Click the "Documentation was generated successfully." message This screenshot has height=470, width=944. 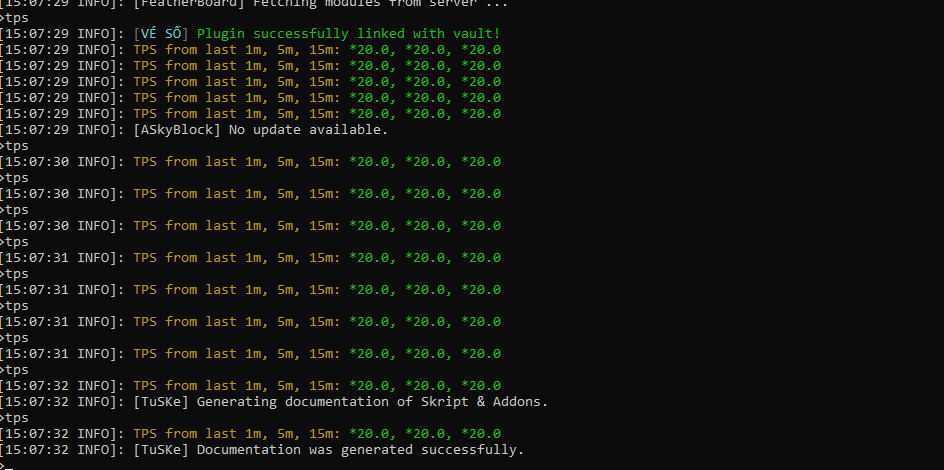360,450
